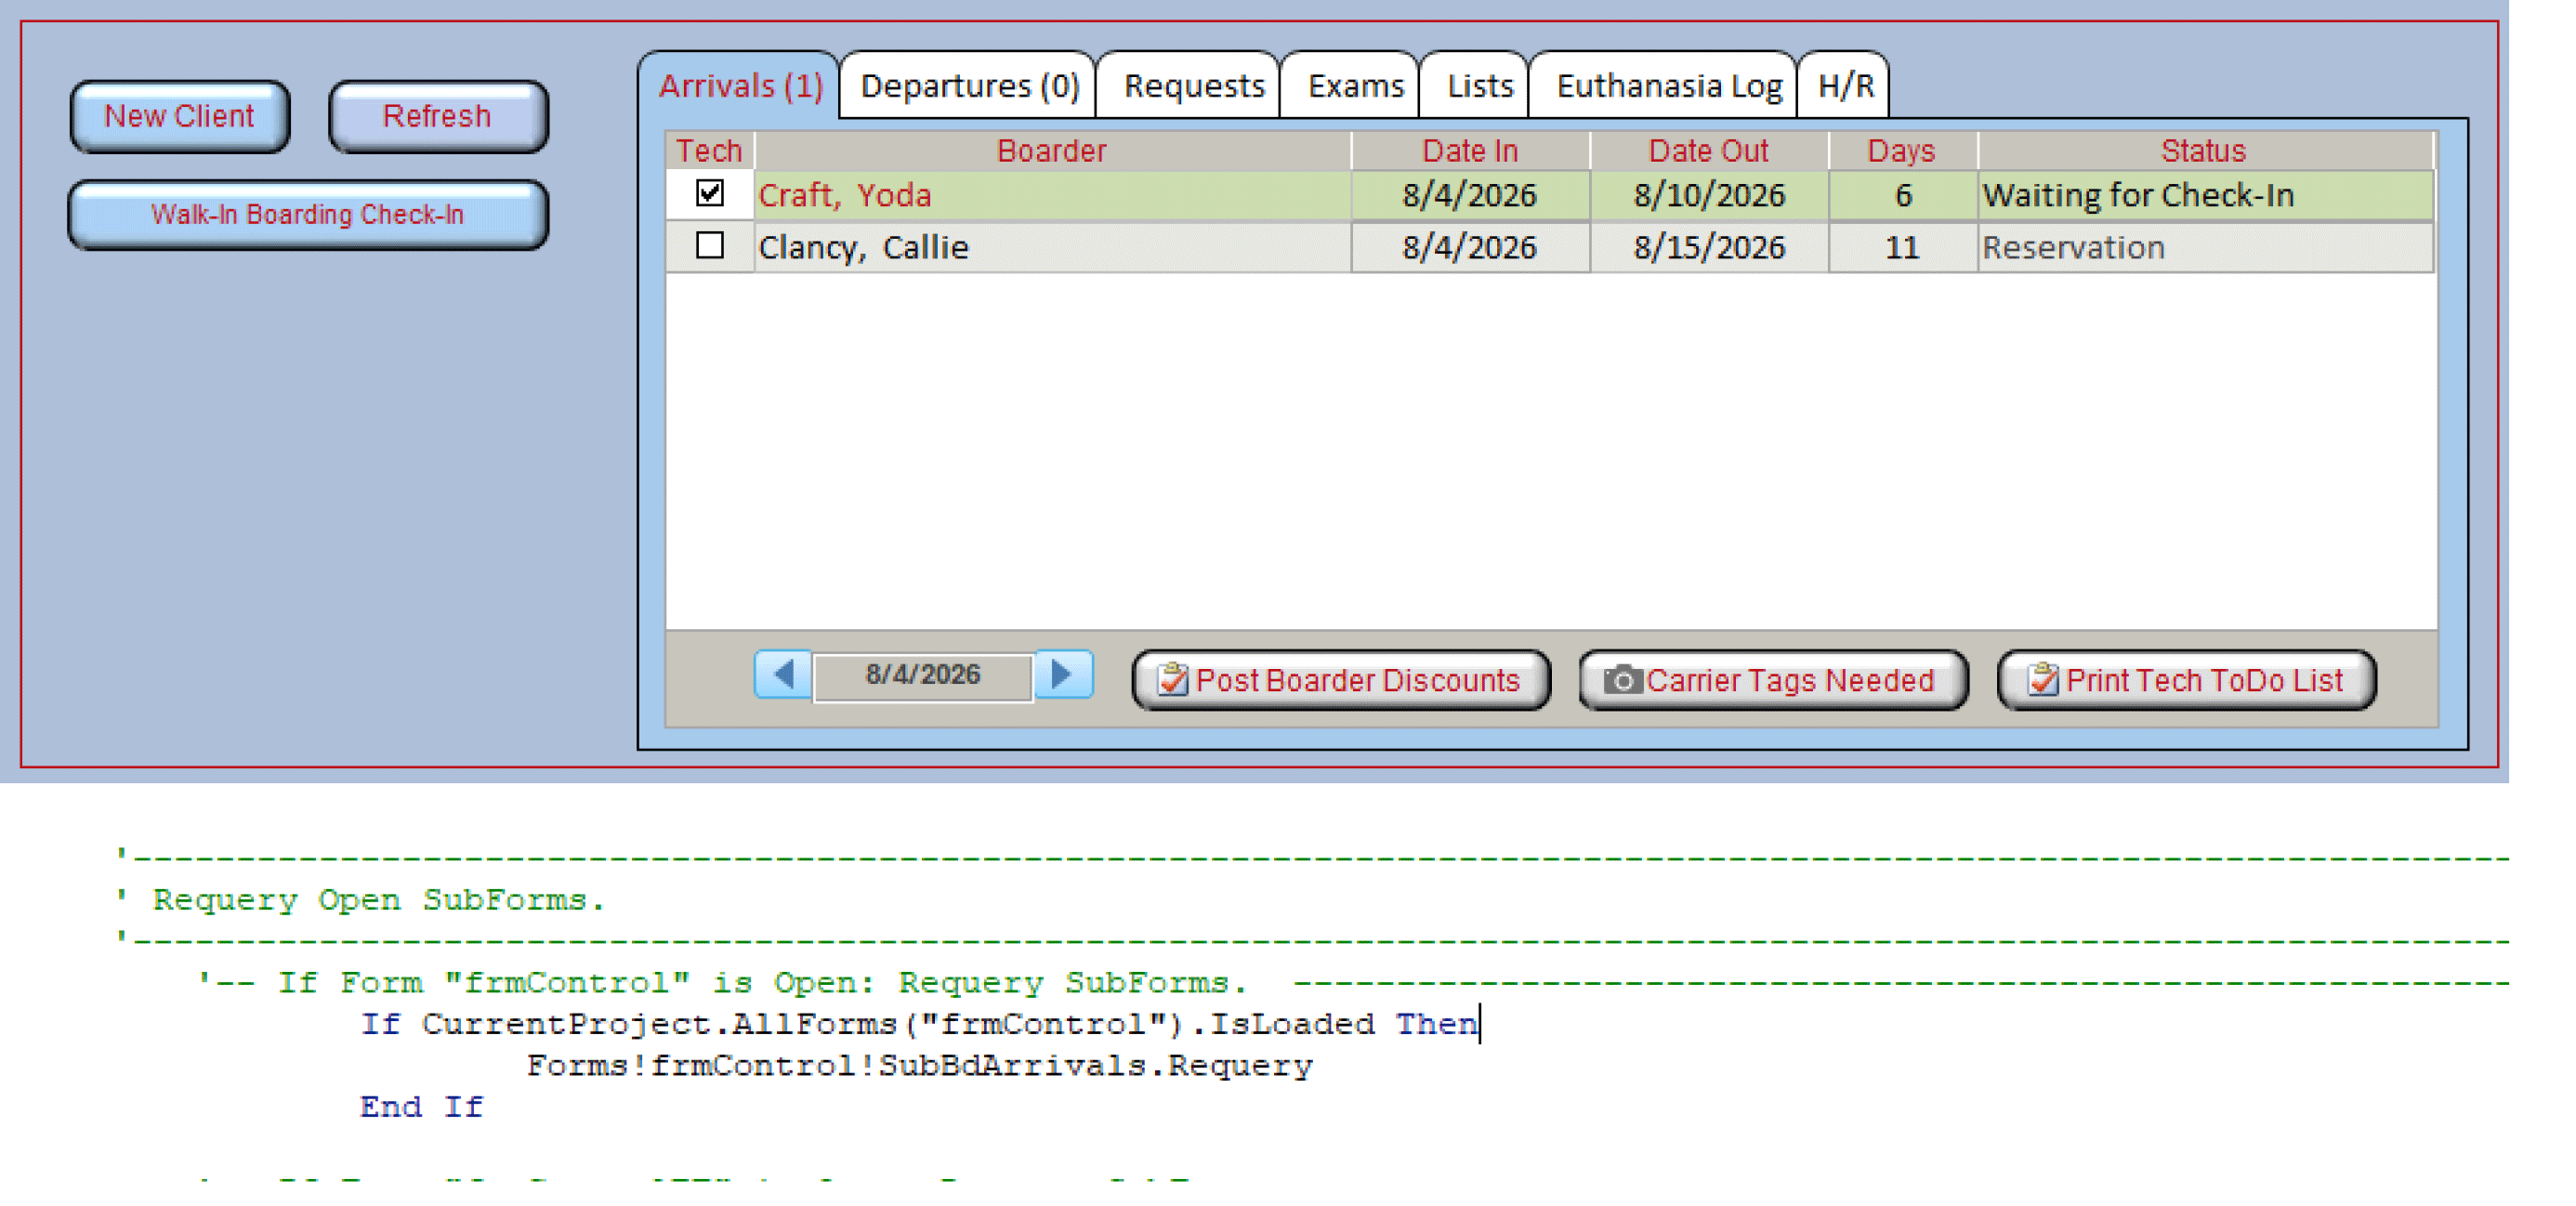Click Date Out 8/15/2026 cell
This screenshot has width=2576, height=1206.
(x=1708, y=247)
